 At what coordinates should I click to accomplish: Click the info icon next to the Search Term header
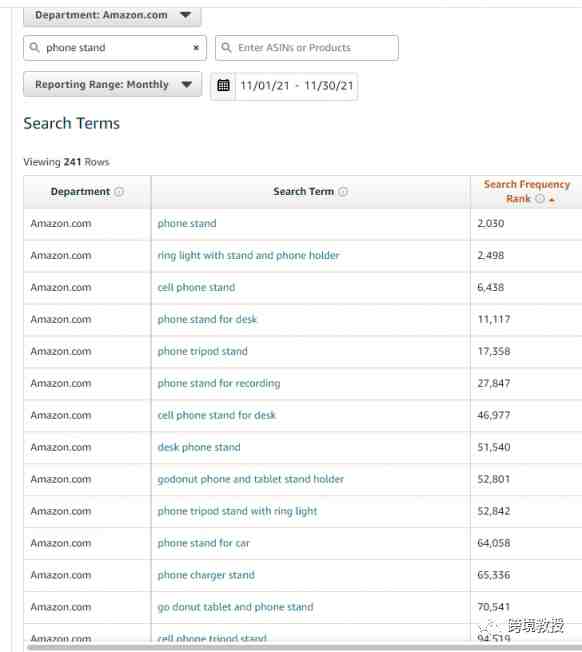pyautogui.click(x=343, y=192)
